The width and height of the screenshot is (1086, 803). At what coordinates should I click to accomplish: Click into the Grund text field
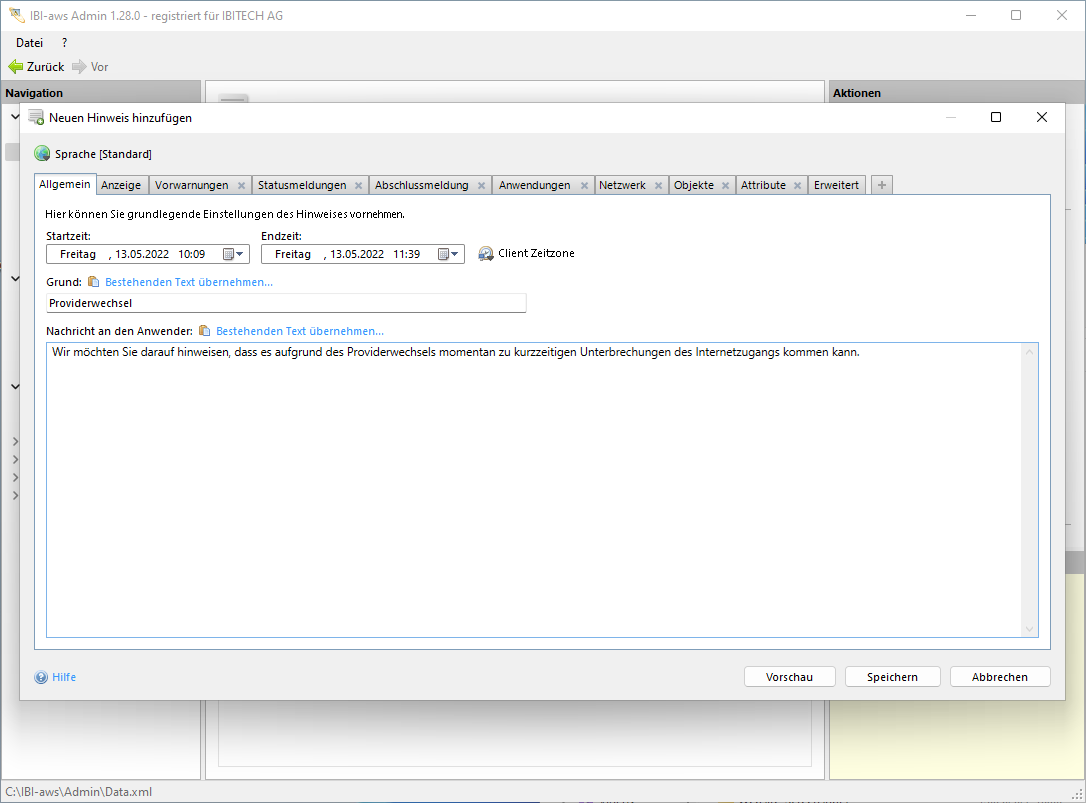point(286,303)
